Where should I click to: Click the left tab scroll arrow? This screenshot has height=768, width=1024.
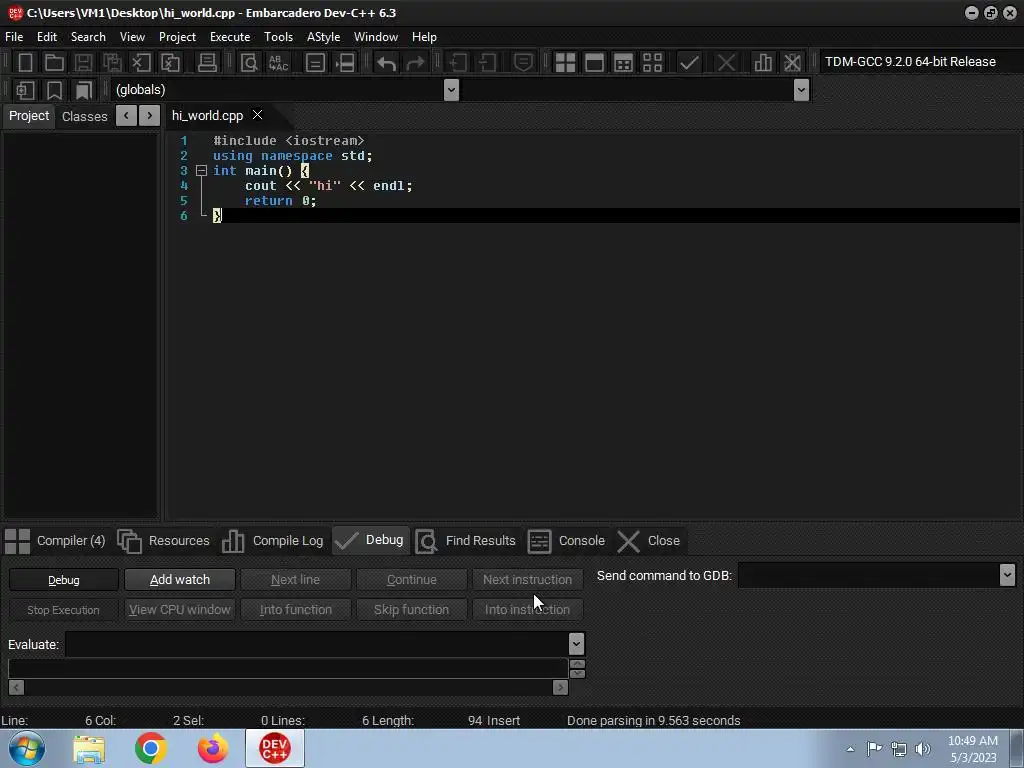click(126, 116)
